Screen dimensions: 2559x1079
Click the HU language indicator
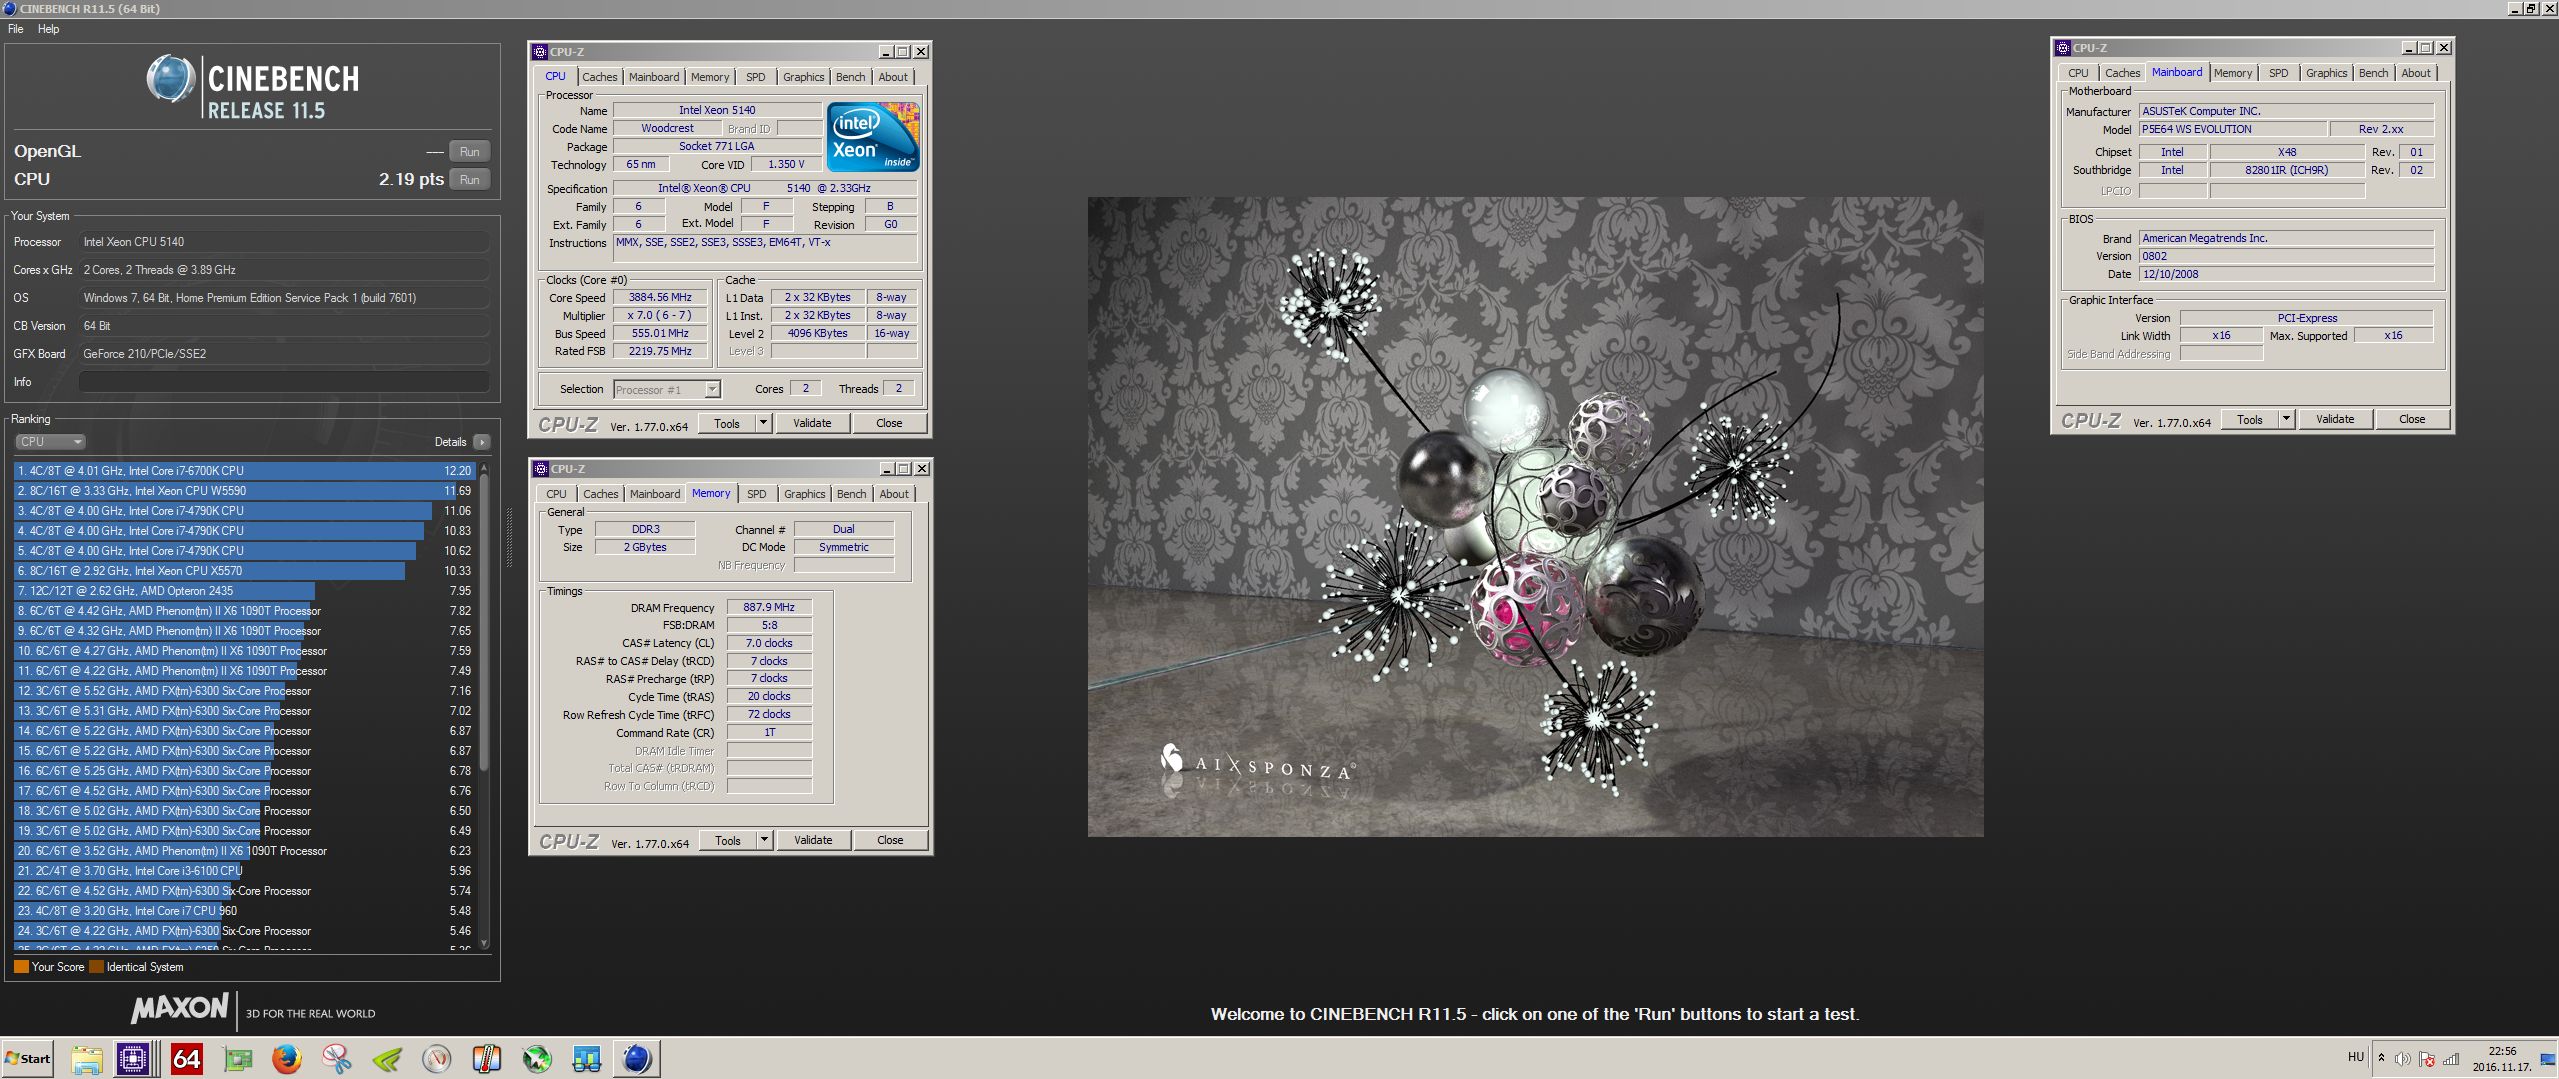coord(2356,1057)
